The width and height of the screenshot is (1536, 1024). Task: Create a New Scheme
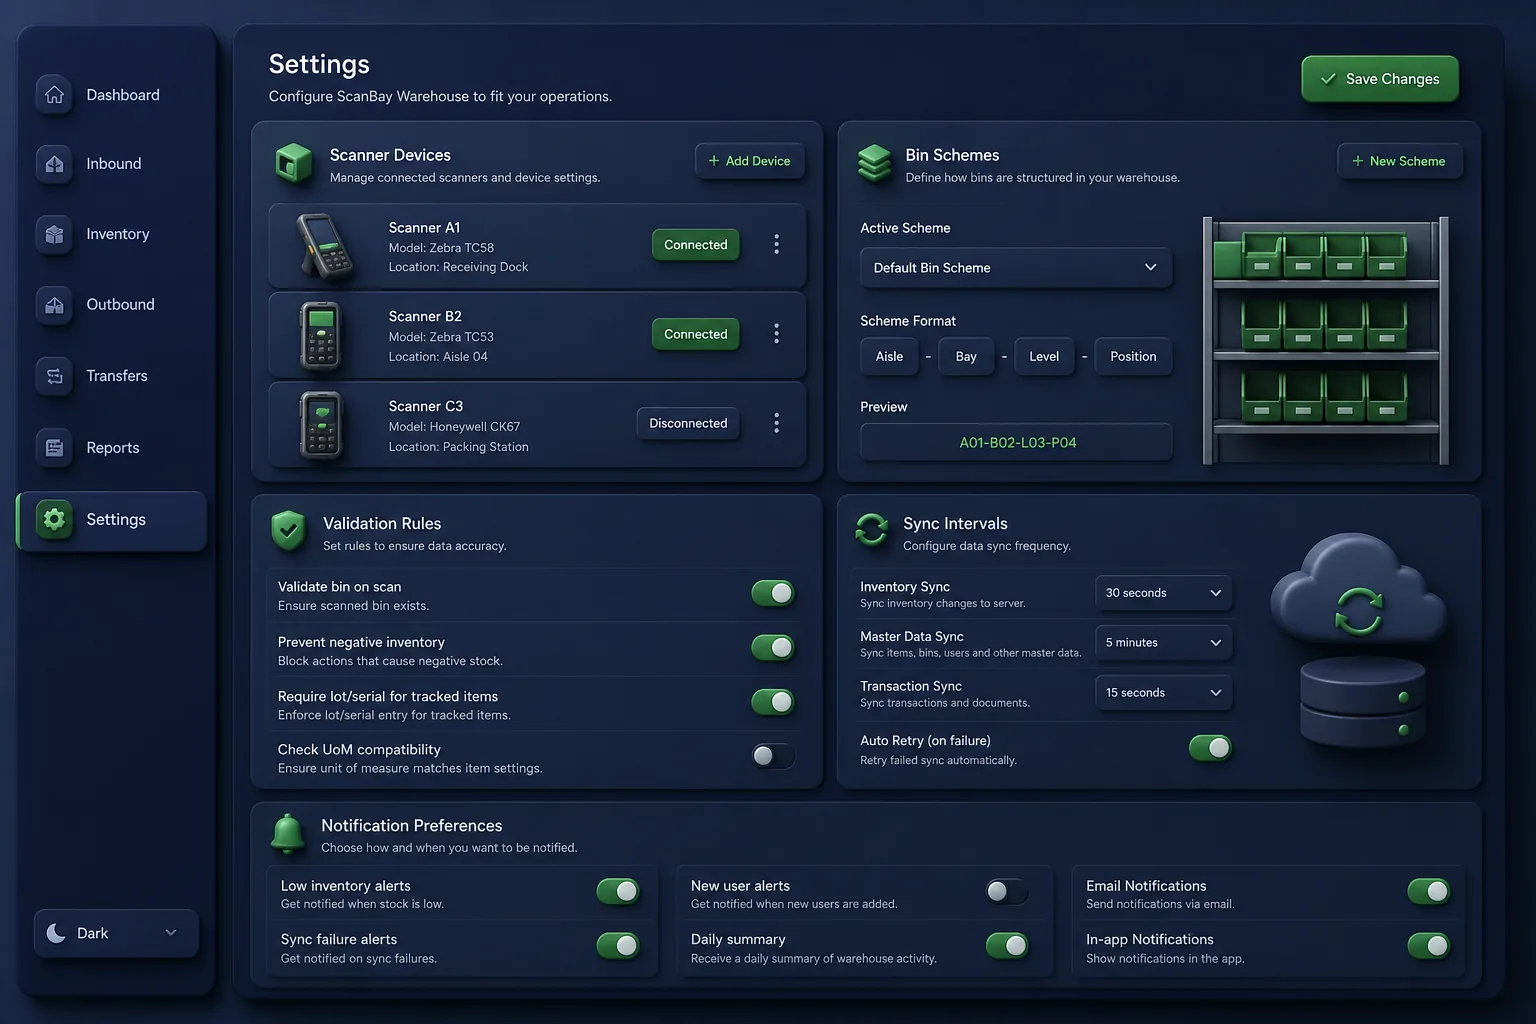pos(1400,161)
